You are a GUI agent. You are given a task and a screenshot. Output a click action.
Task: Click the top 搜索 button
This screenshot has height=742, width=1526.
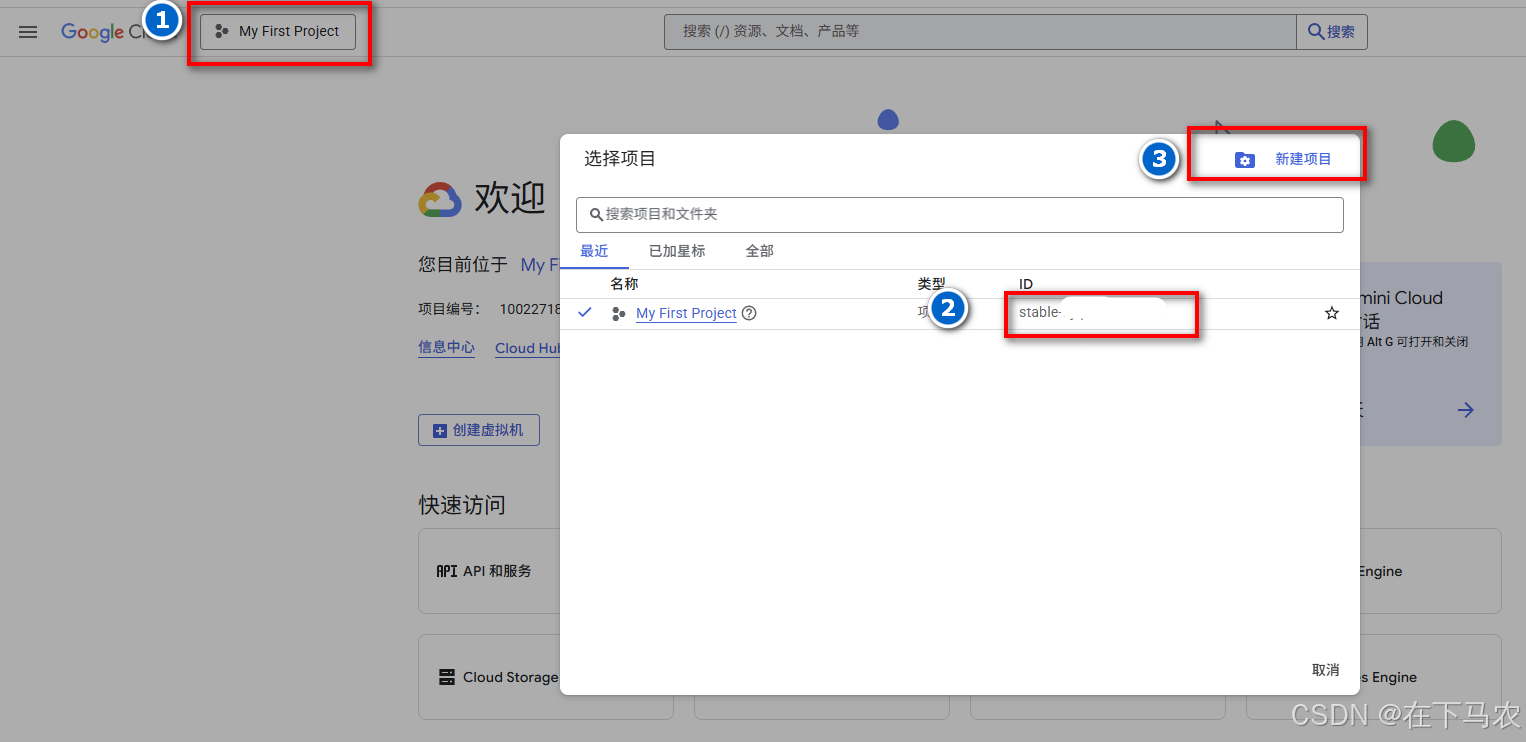(x=1332, y=32)
